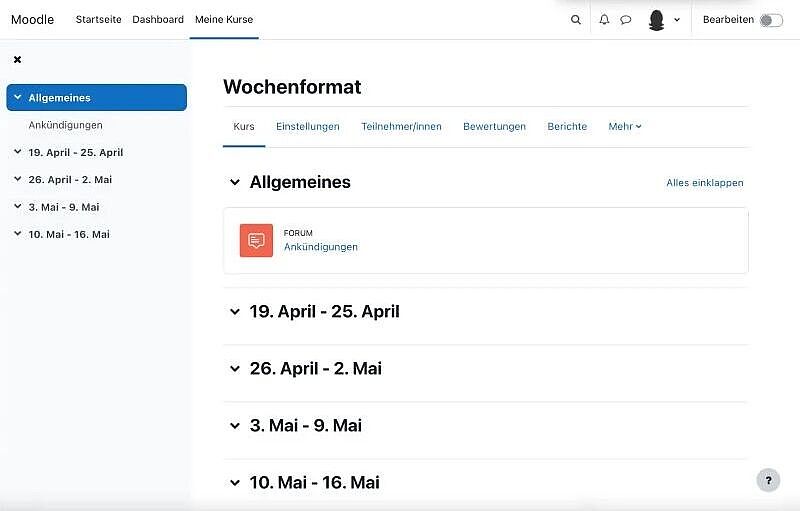Viewport: 800px width, 511px height.
Task: Switch to the Einstellungen tab
Action: (x=308, y=127)
